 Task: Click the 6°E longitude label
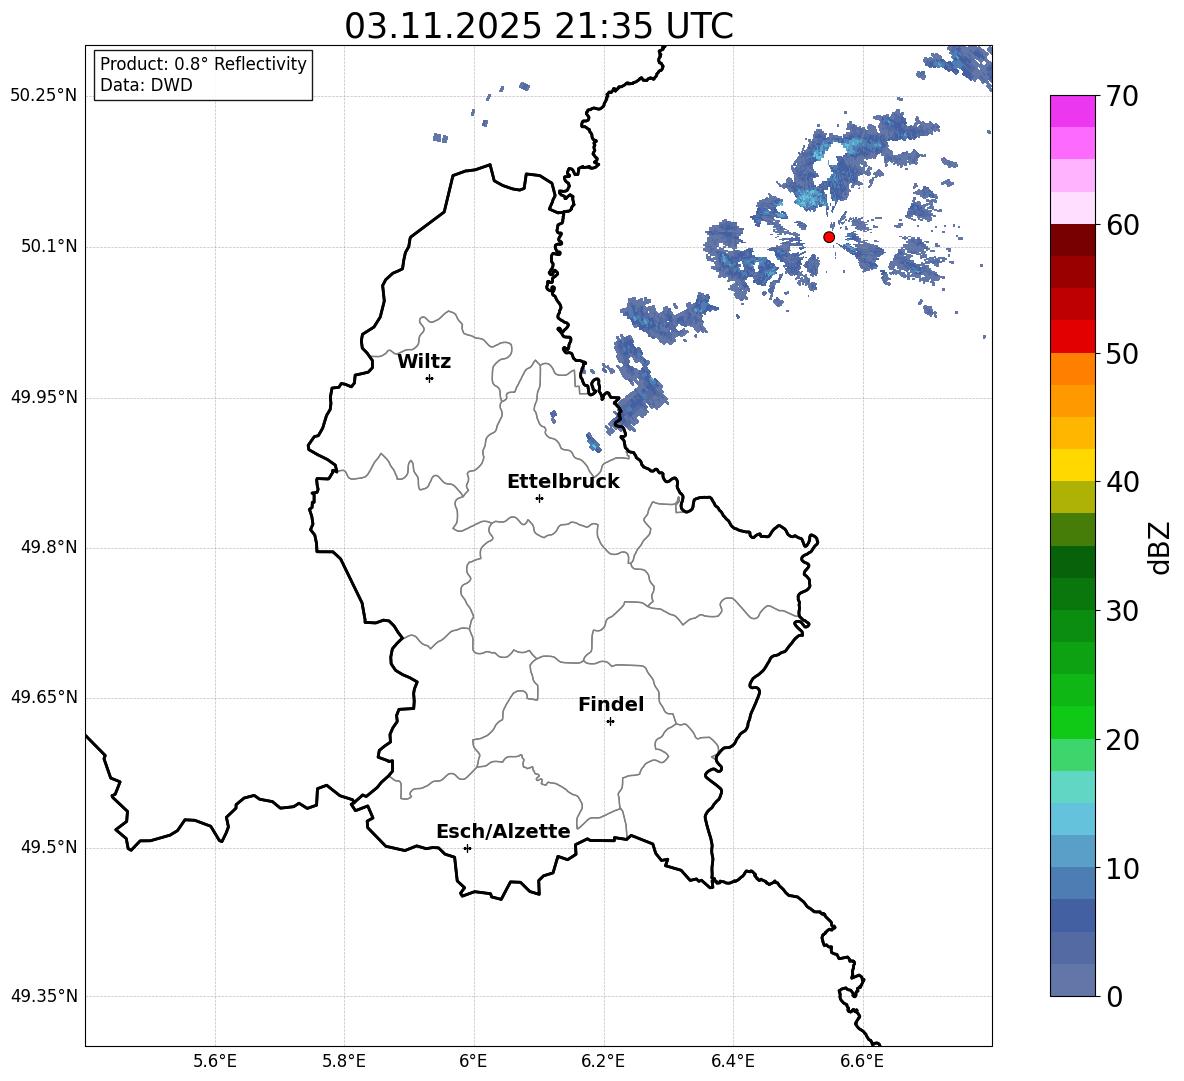pyautogui.click(x=473, y=1061)
